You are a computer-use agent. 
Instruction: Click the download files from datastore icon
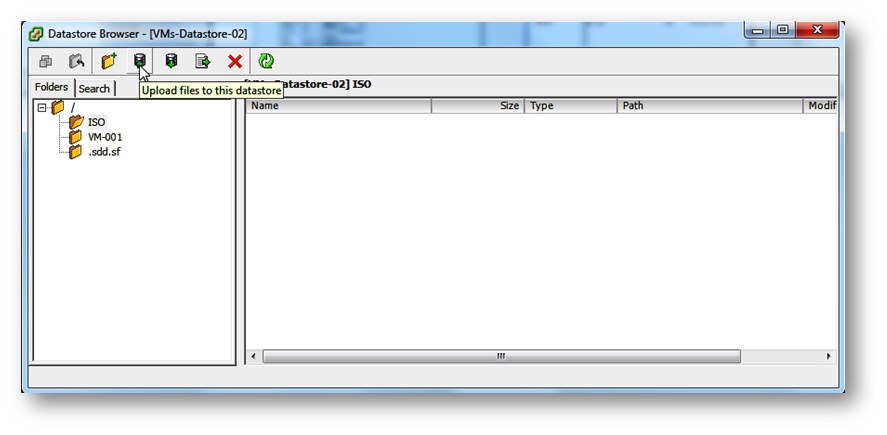point(172,61)
